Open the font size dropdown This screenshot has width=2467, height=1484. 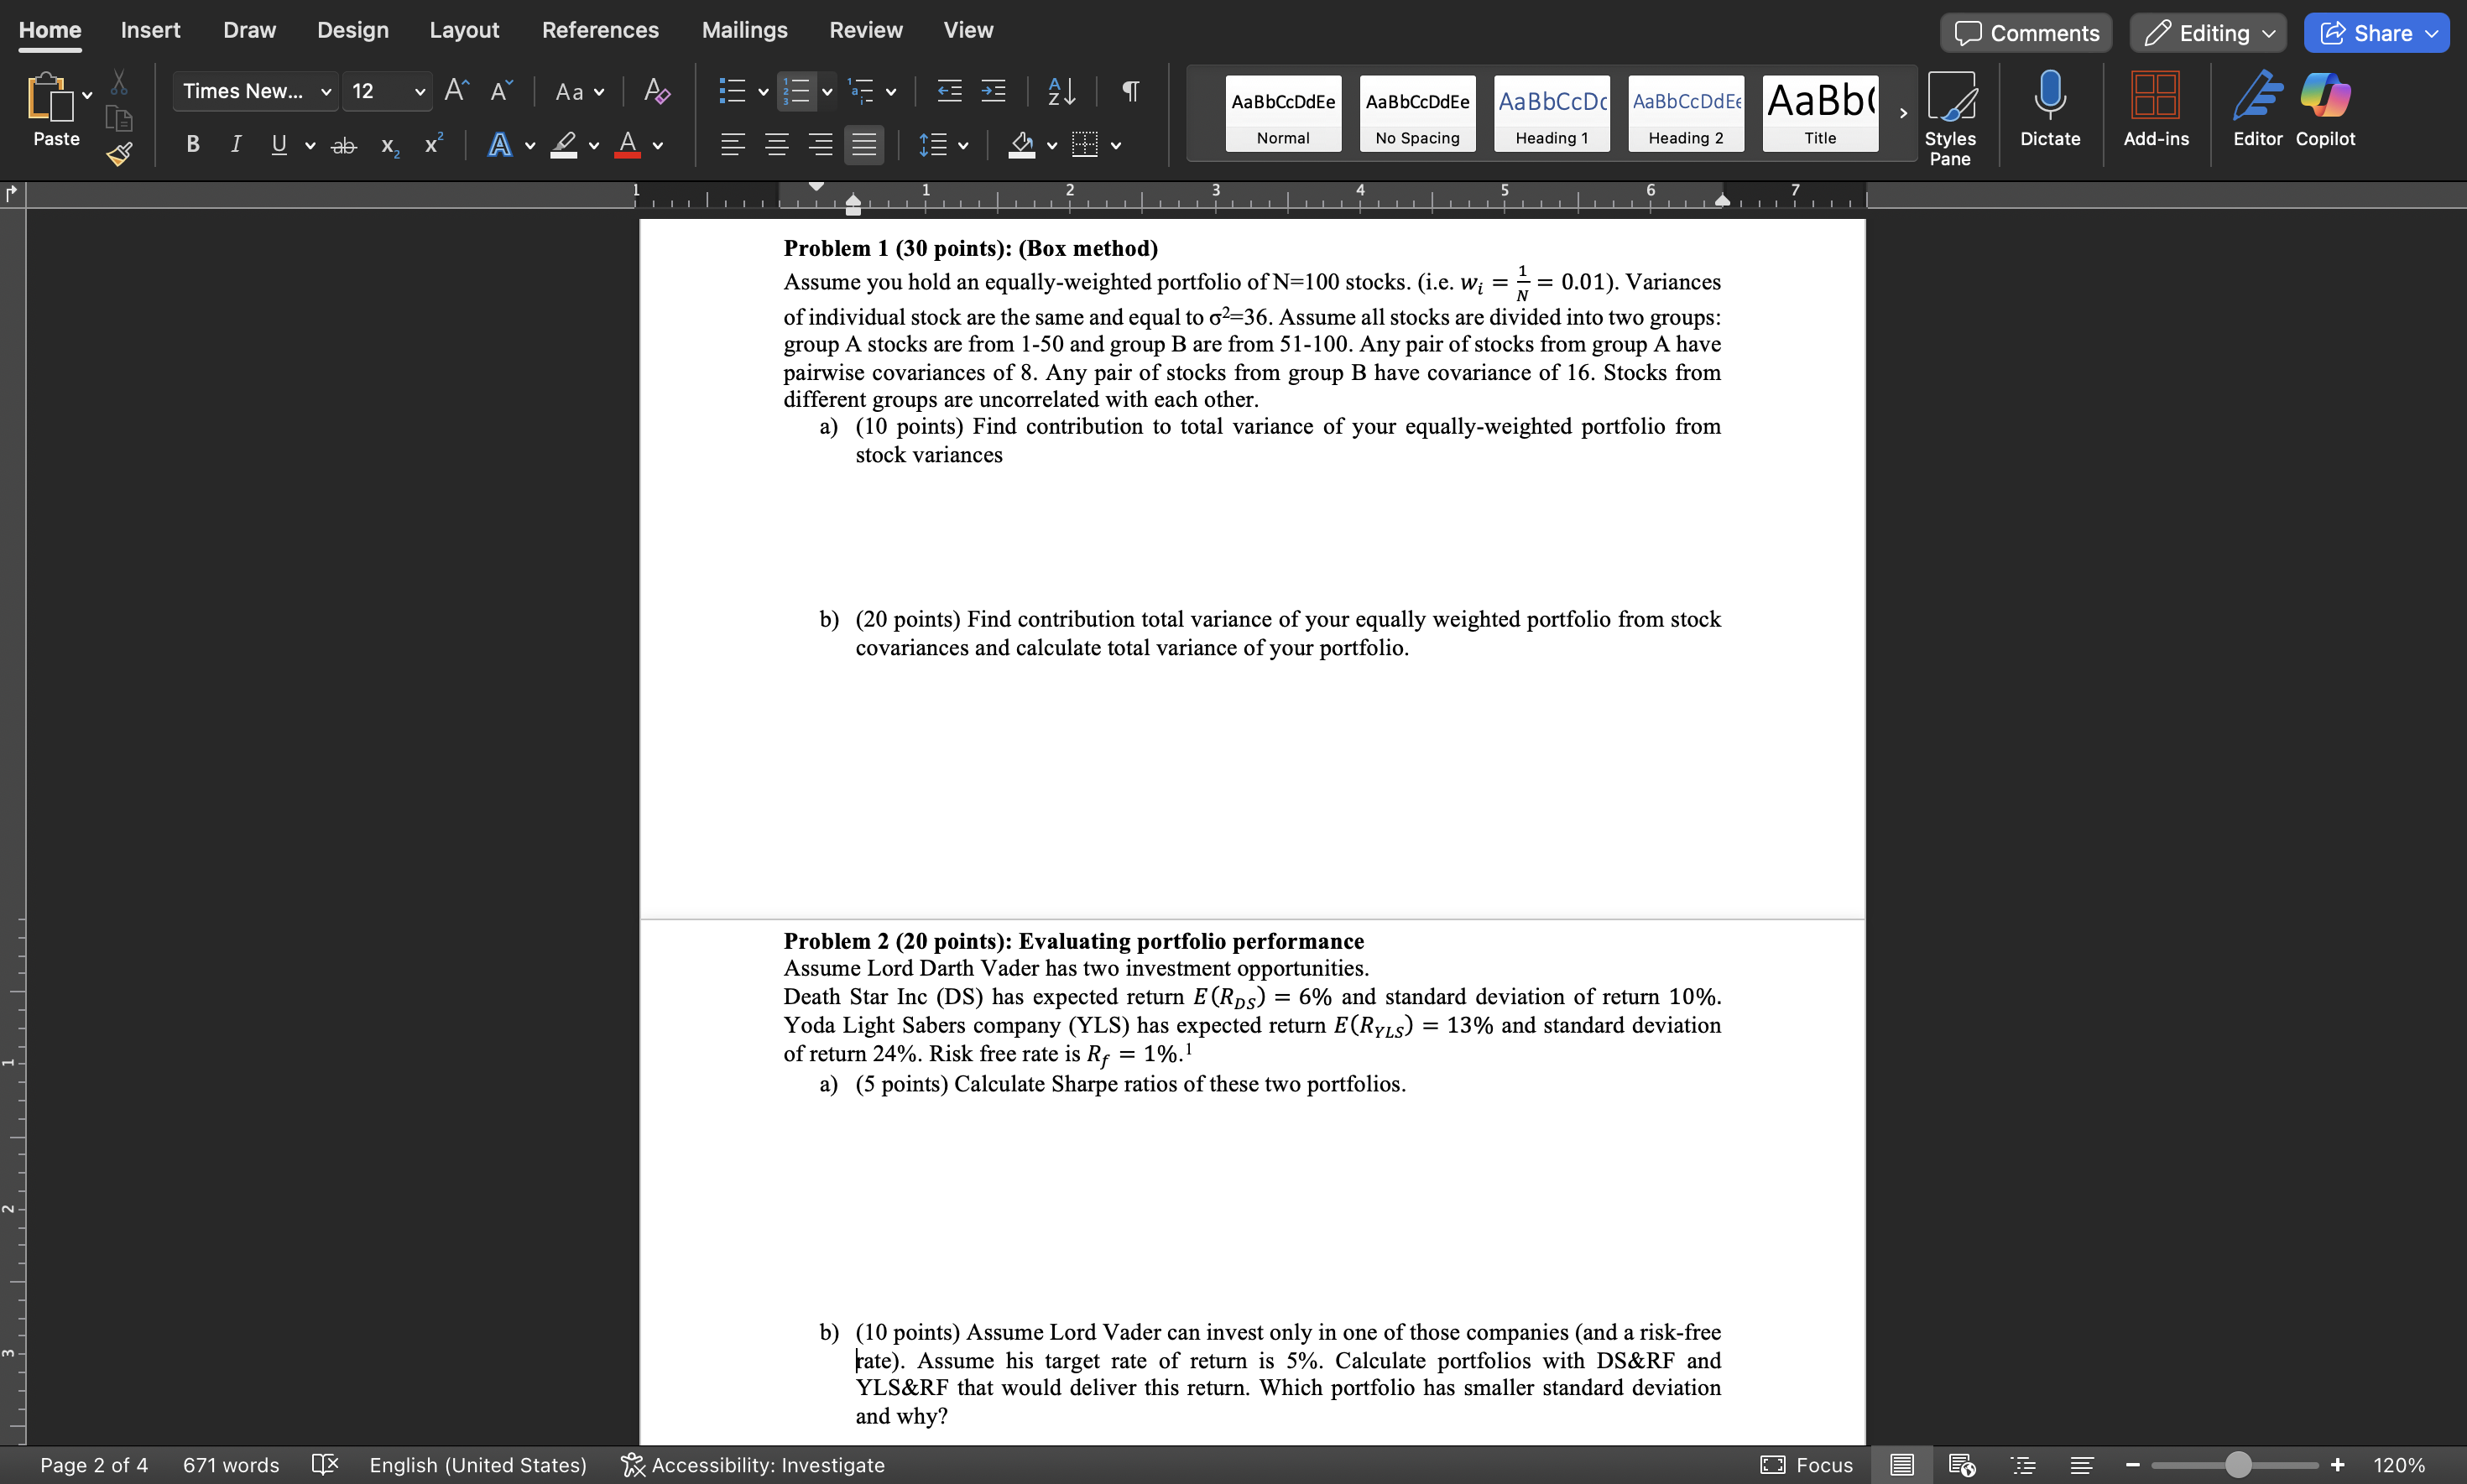click(x=420, y=91)
